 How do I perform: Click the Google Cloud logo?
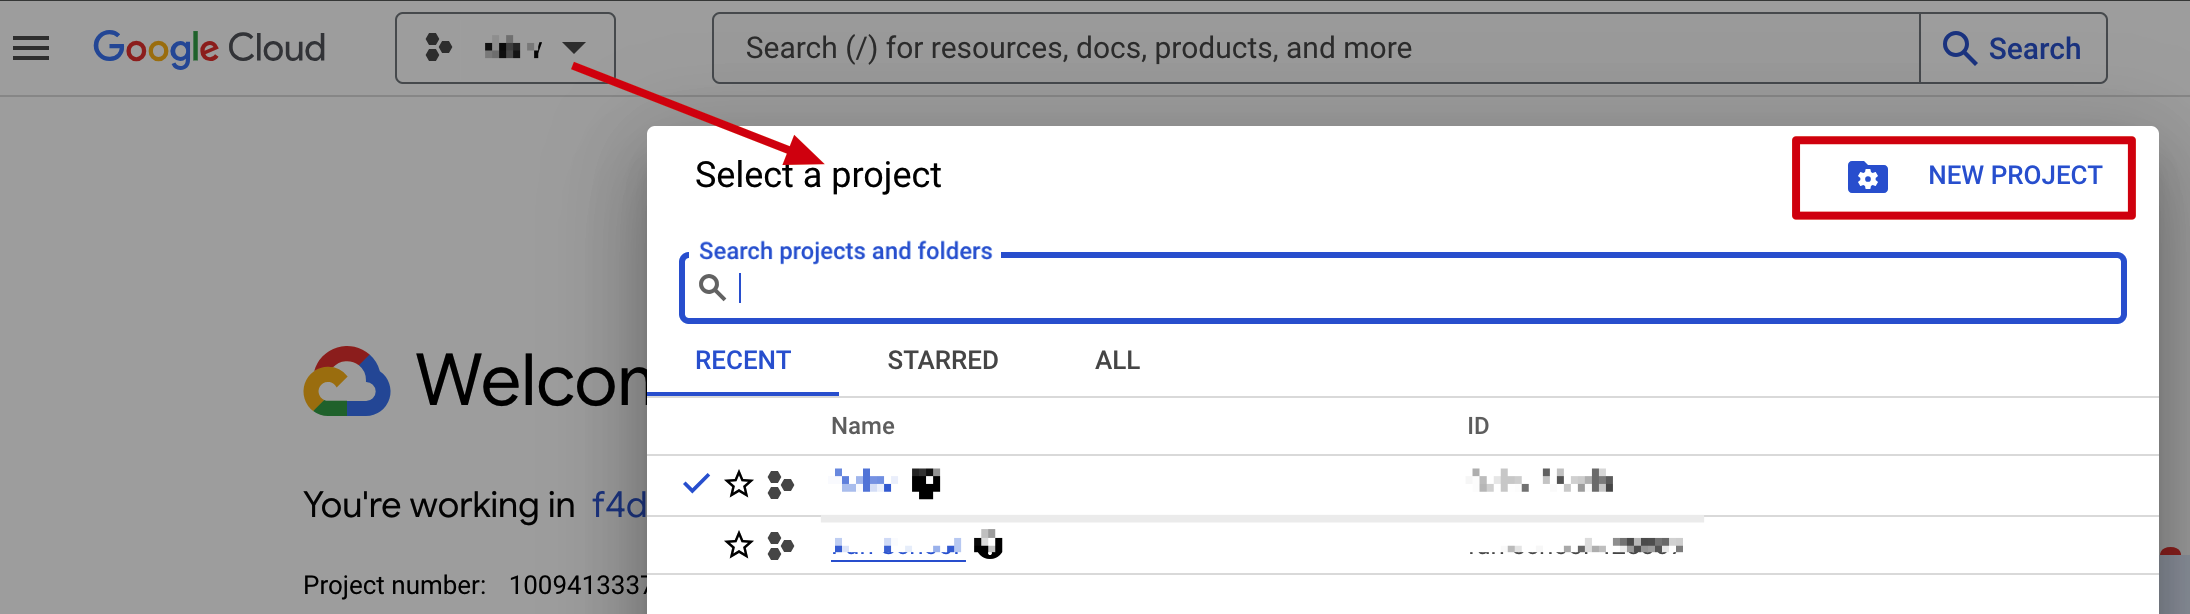209,48
